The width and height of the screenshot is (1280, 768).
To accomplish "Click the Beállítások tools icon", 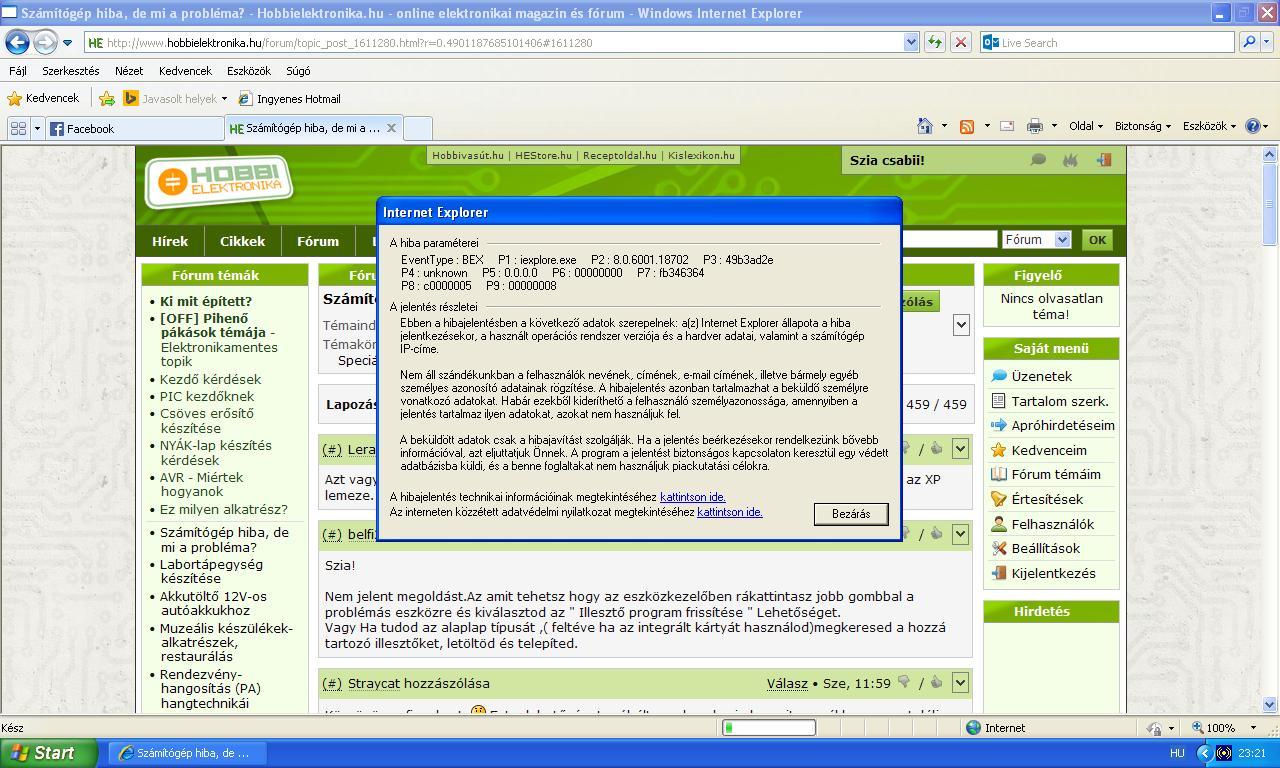I will point(998,548).
